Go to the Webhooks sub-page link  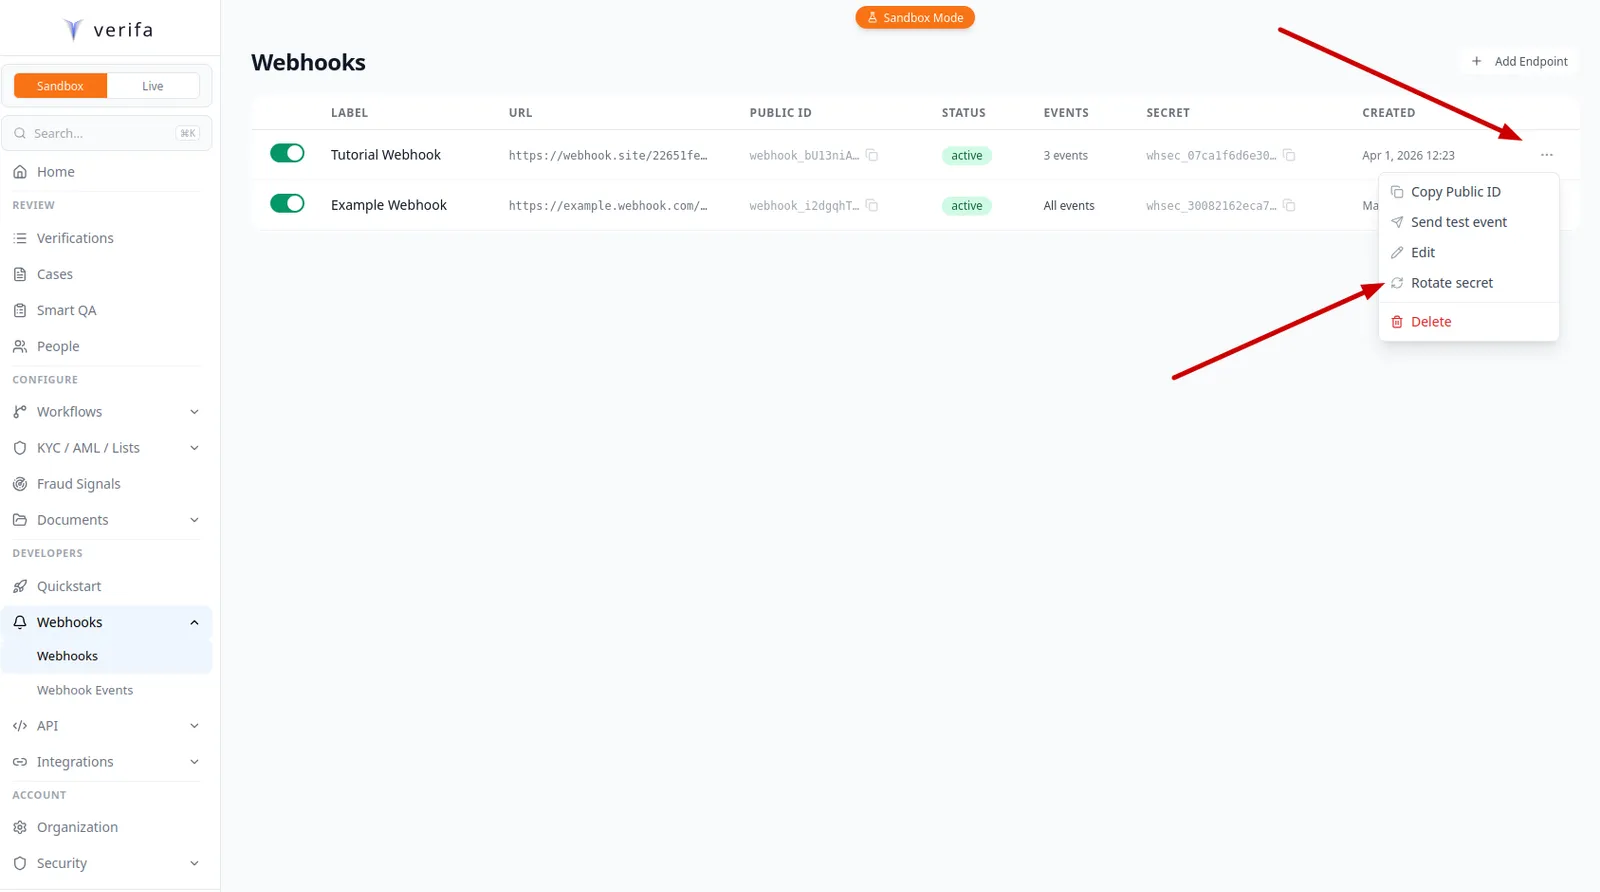67,656
